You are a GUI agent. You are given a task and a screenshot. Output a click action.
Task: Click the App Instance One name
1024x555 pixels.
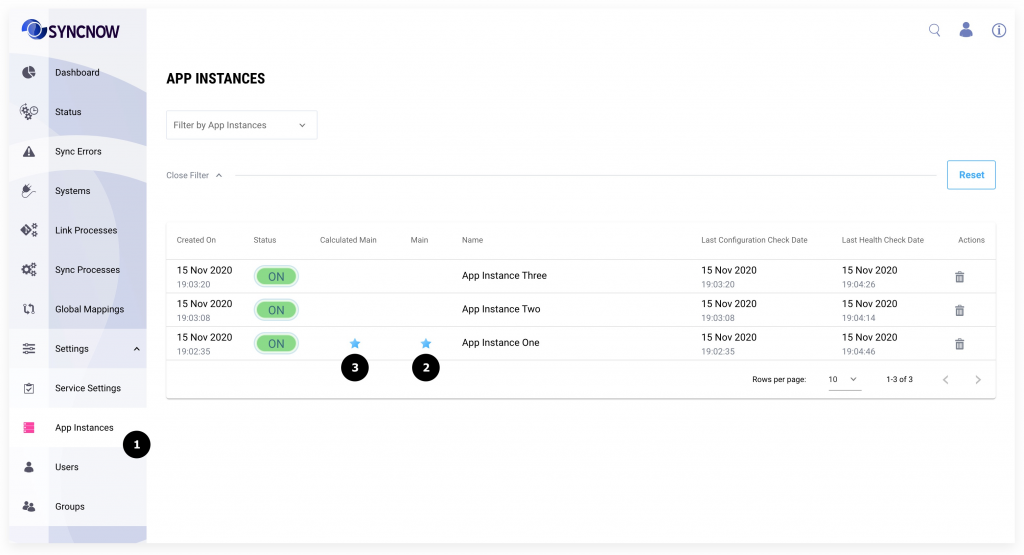(500, 343)
